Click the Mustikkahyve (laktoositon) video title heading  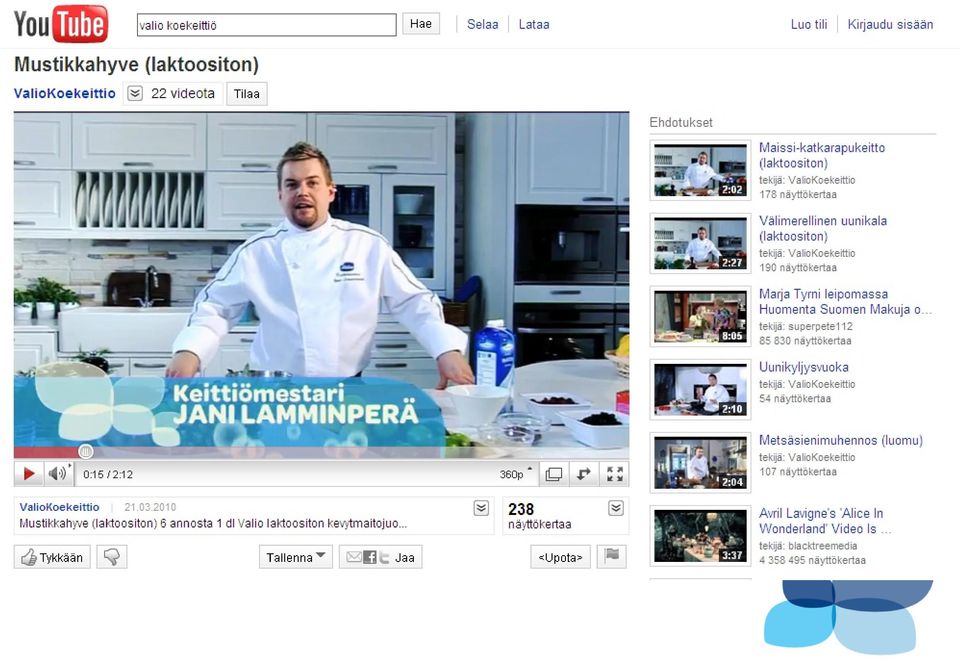(137, 64)
